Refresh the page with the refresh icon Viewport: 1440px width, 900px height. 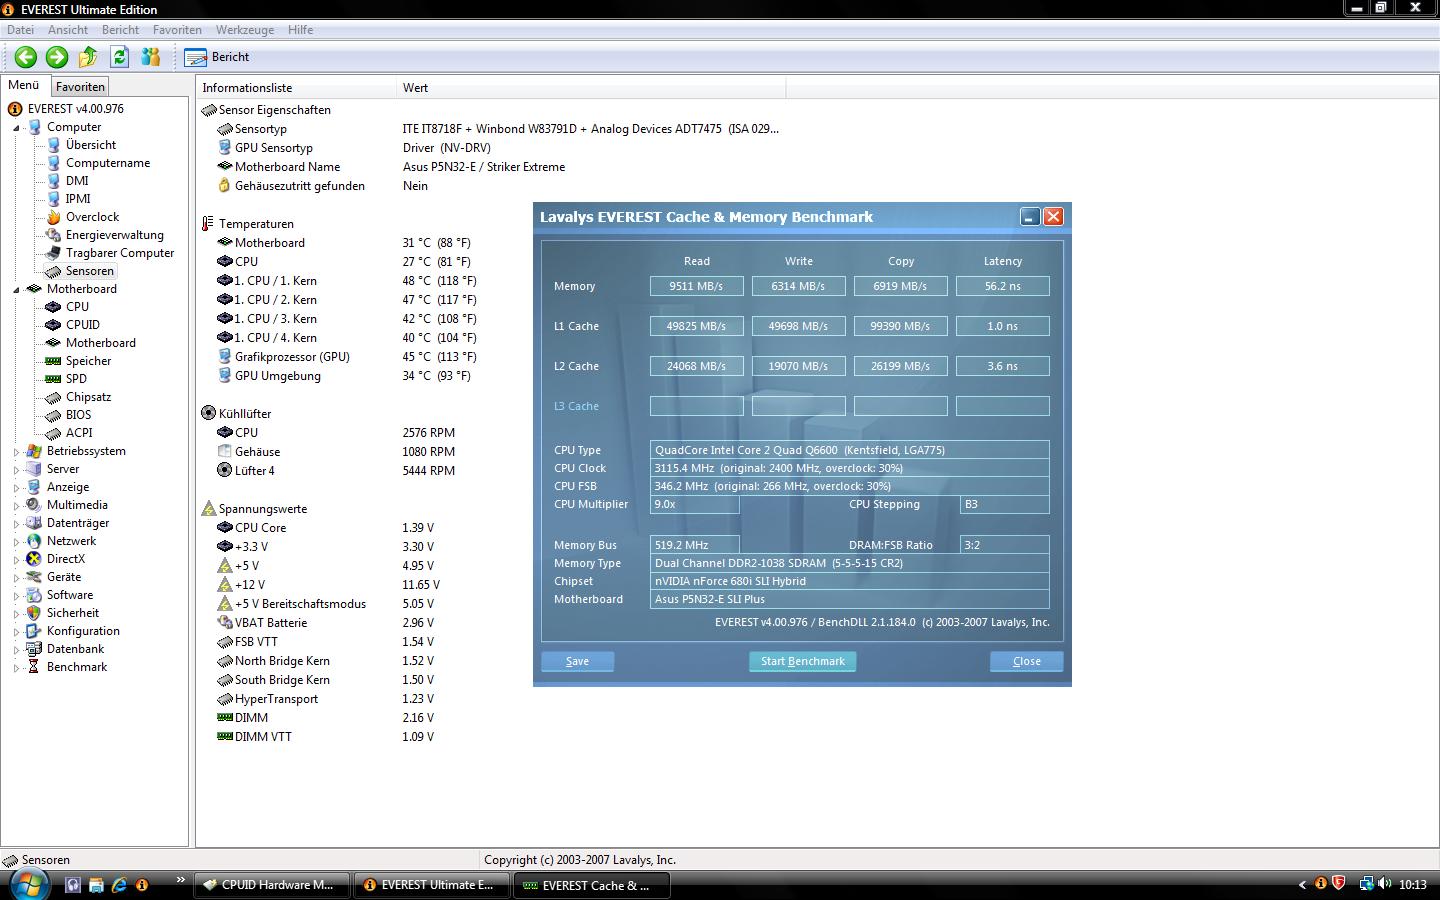120,57
